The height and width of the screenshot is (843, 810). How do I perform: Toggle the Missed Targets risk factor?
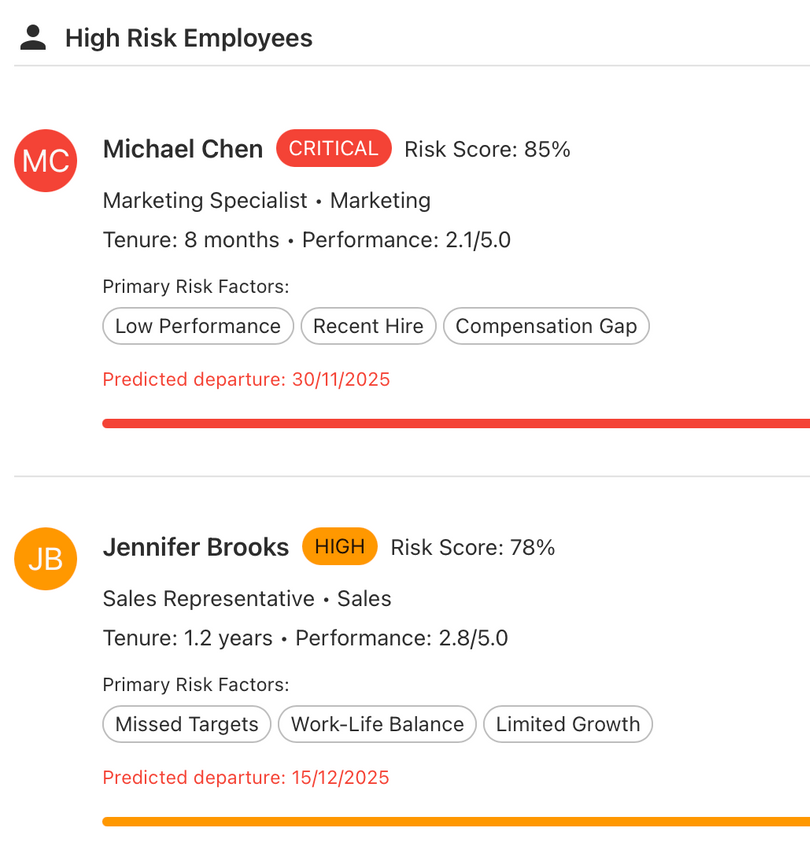(186, 724)
